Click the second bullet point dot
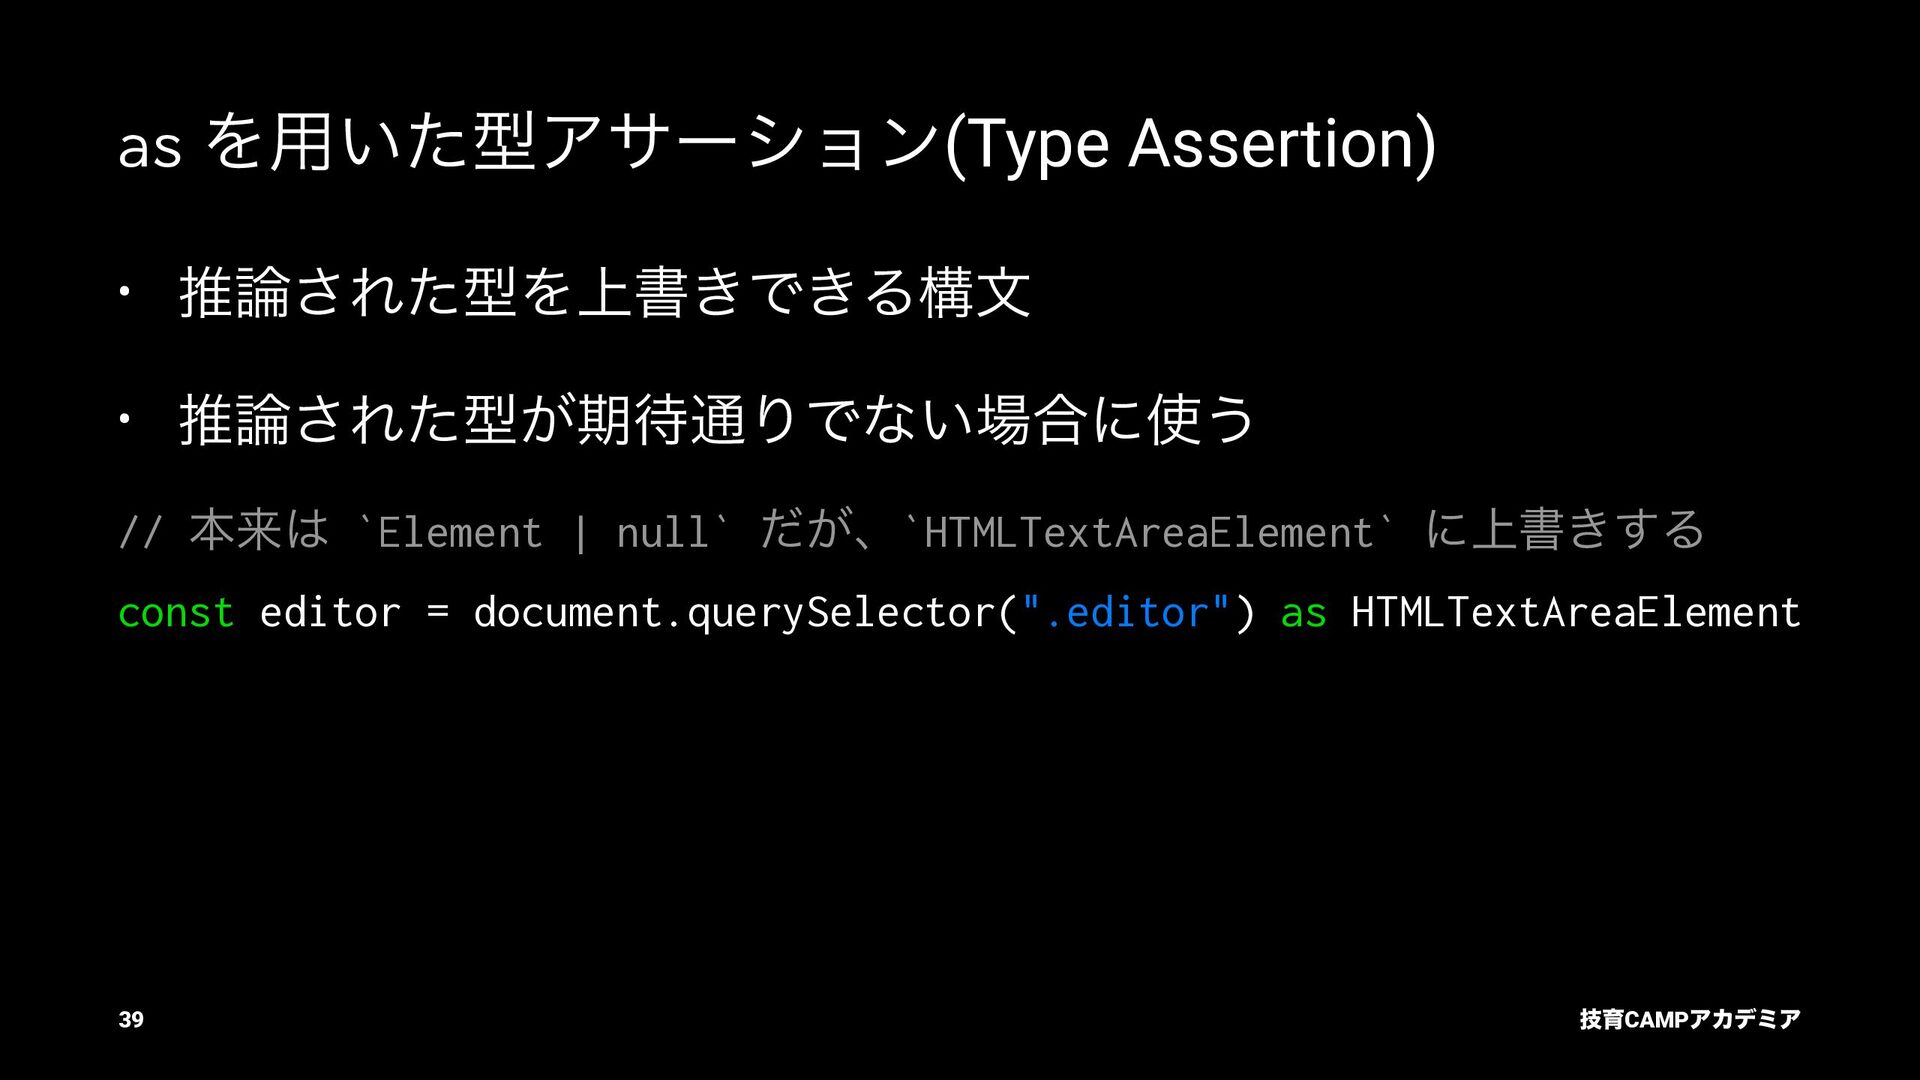 [x=123, y=419]
